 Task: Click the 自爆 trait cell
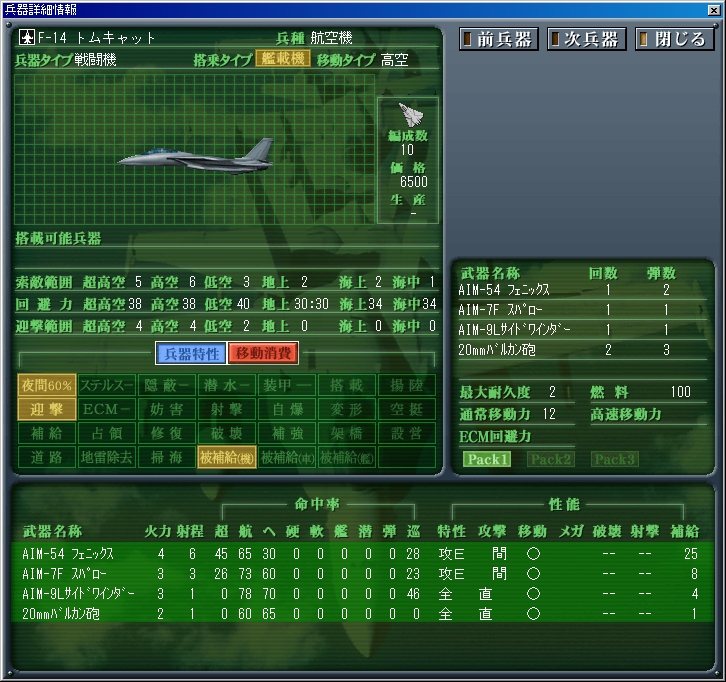pyautogui.click(x=287, y=409)
